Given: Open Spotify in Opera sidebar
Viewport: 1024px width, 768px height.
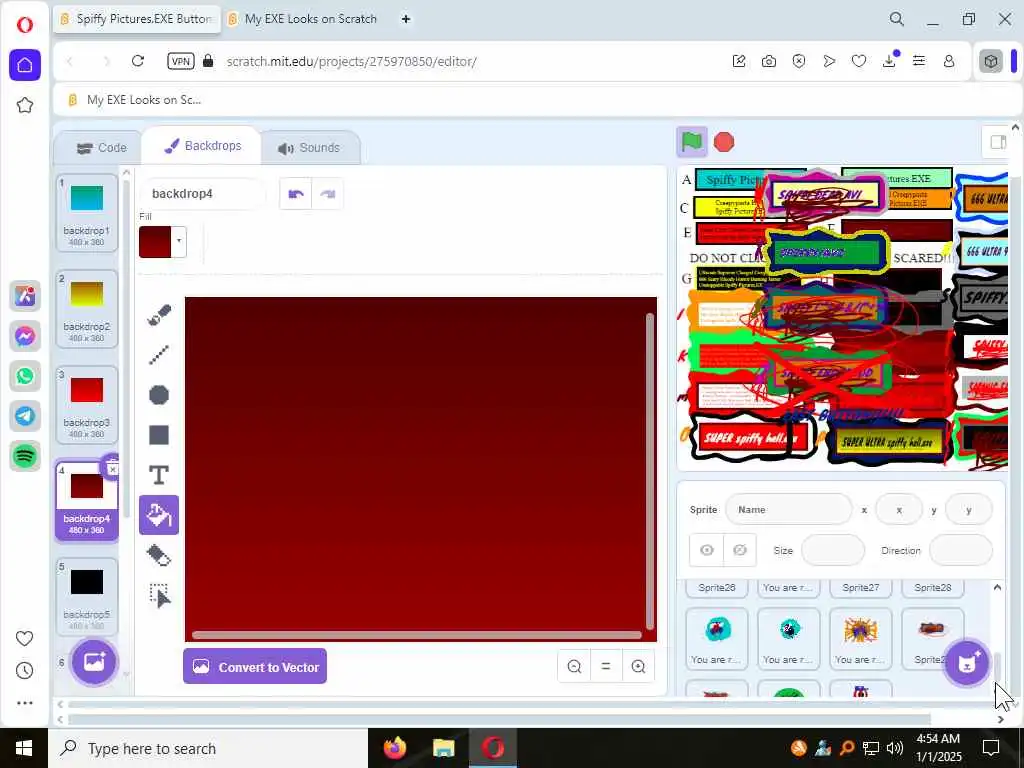Looking at the screenshot, I should pos(25,456).
